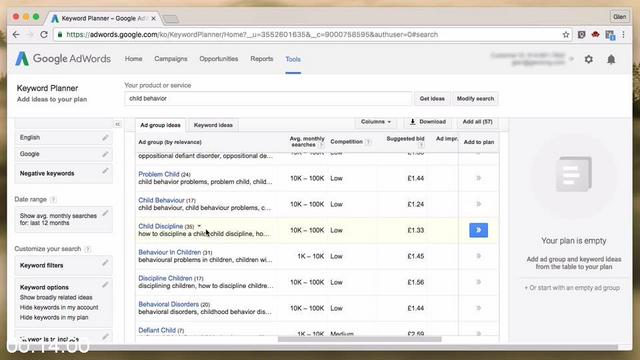Edit the date range pencil icon
The width and height of the screenshot is (640, 360).
pos(105,213)
